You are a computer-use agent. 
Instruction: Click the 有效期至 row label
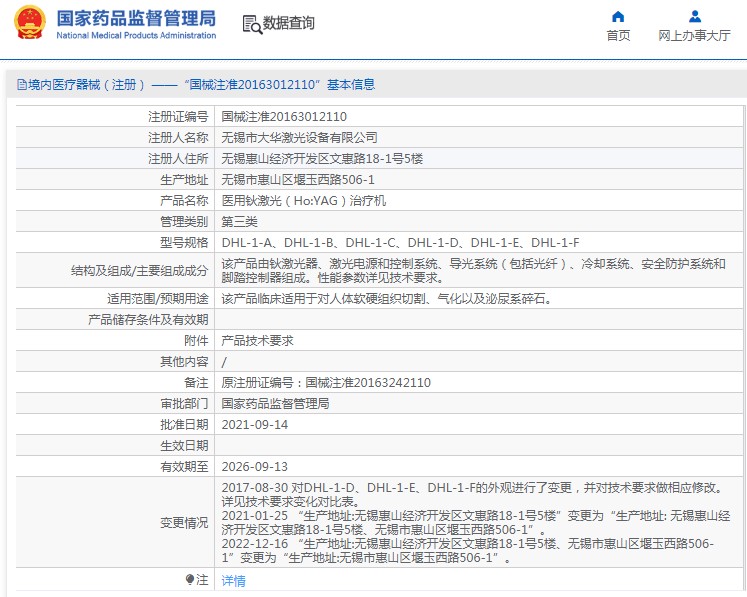click(184, 466)
